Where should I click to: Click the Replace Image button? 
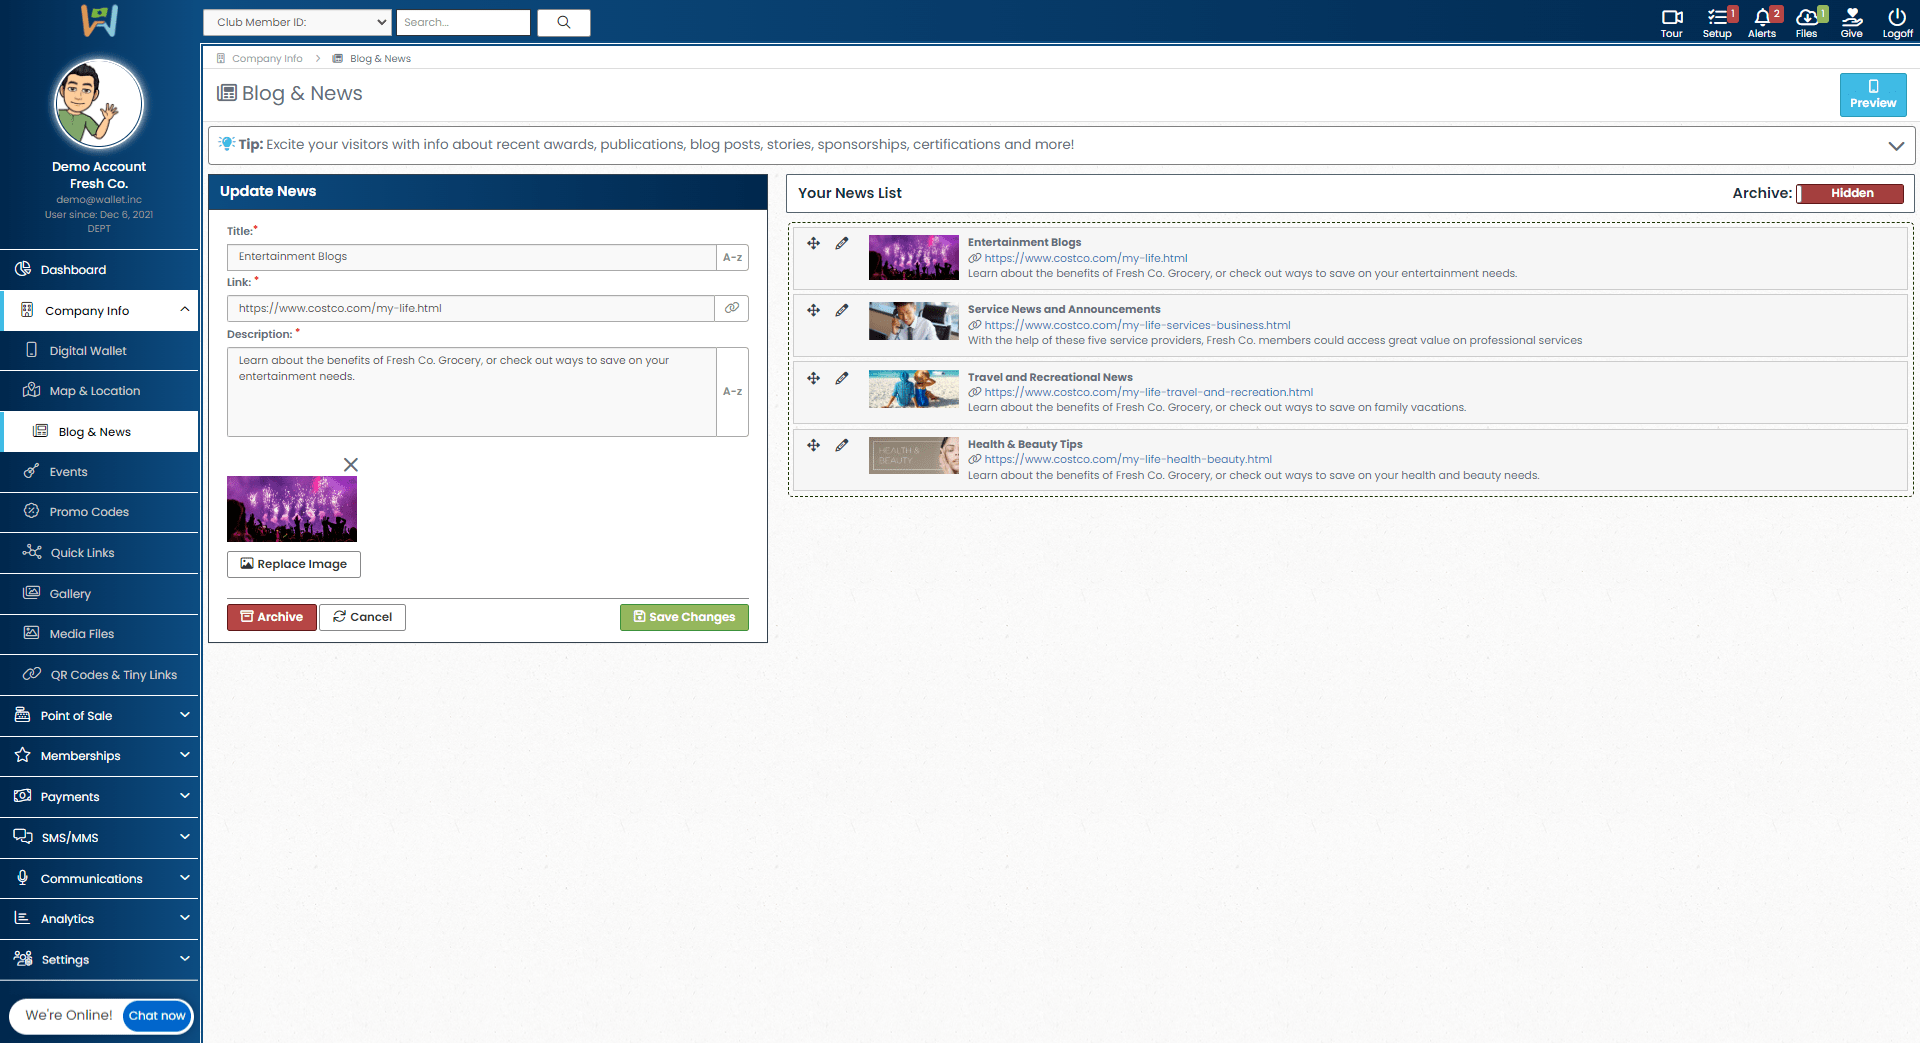(x=293, y=564)
